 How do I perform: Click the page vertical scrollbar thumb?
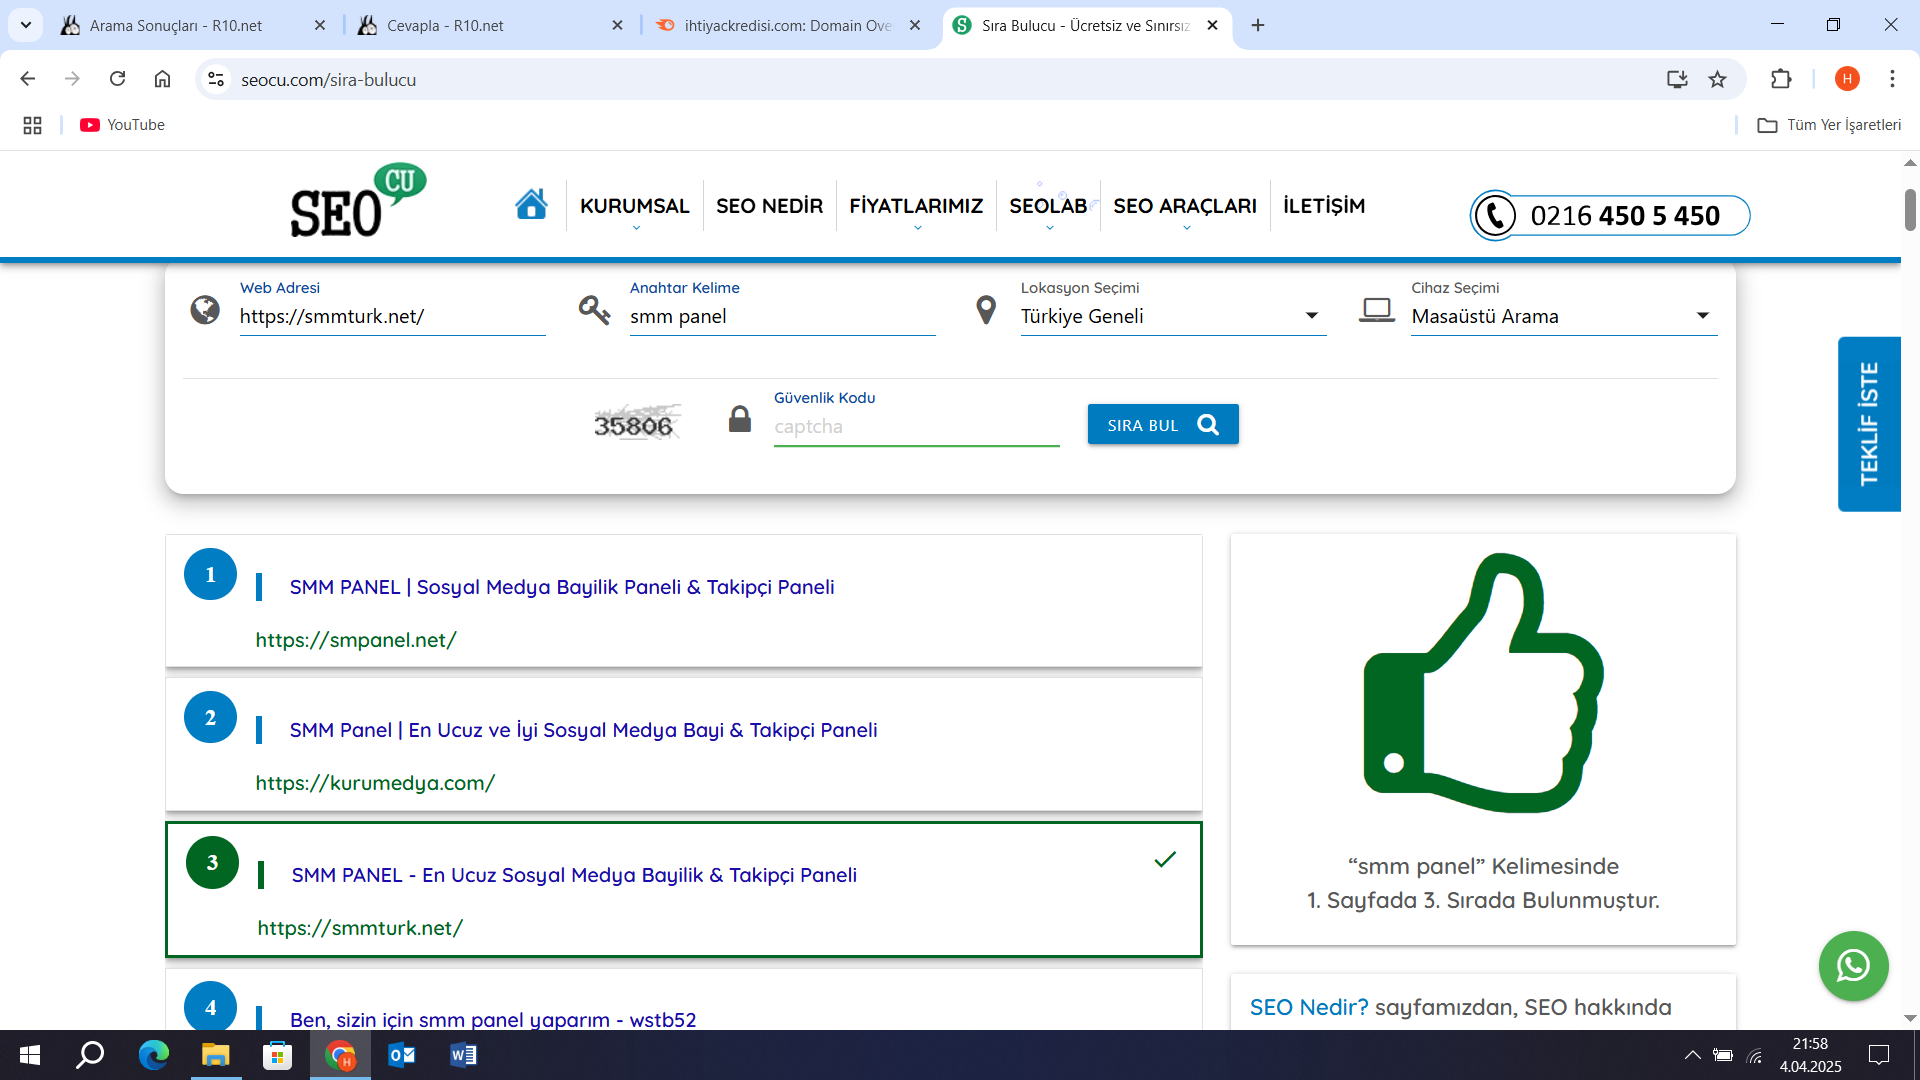(x=1910, y=210)
